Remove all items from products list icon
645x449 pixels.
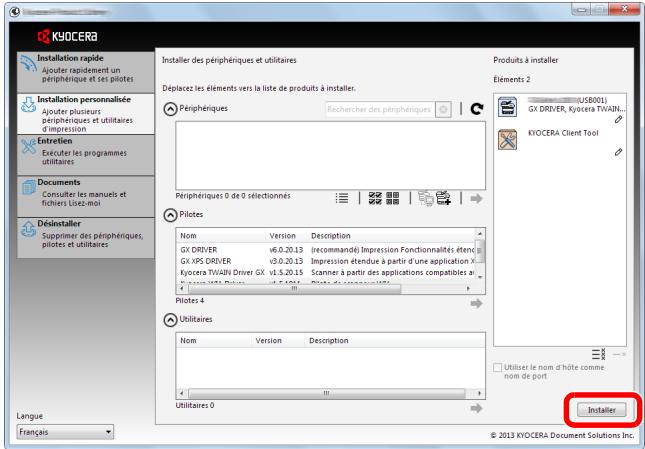coord(599,354)
